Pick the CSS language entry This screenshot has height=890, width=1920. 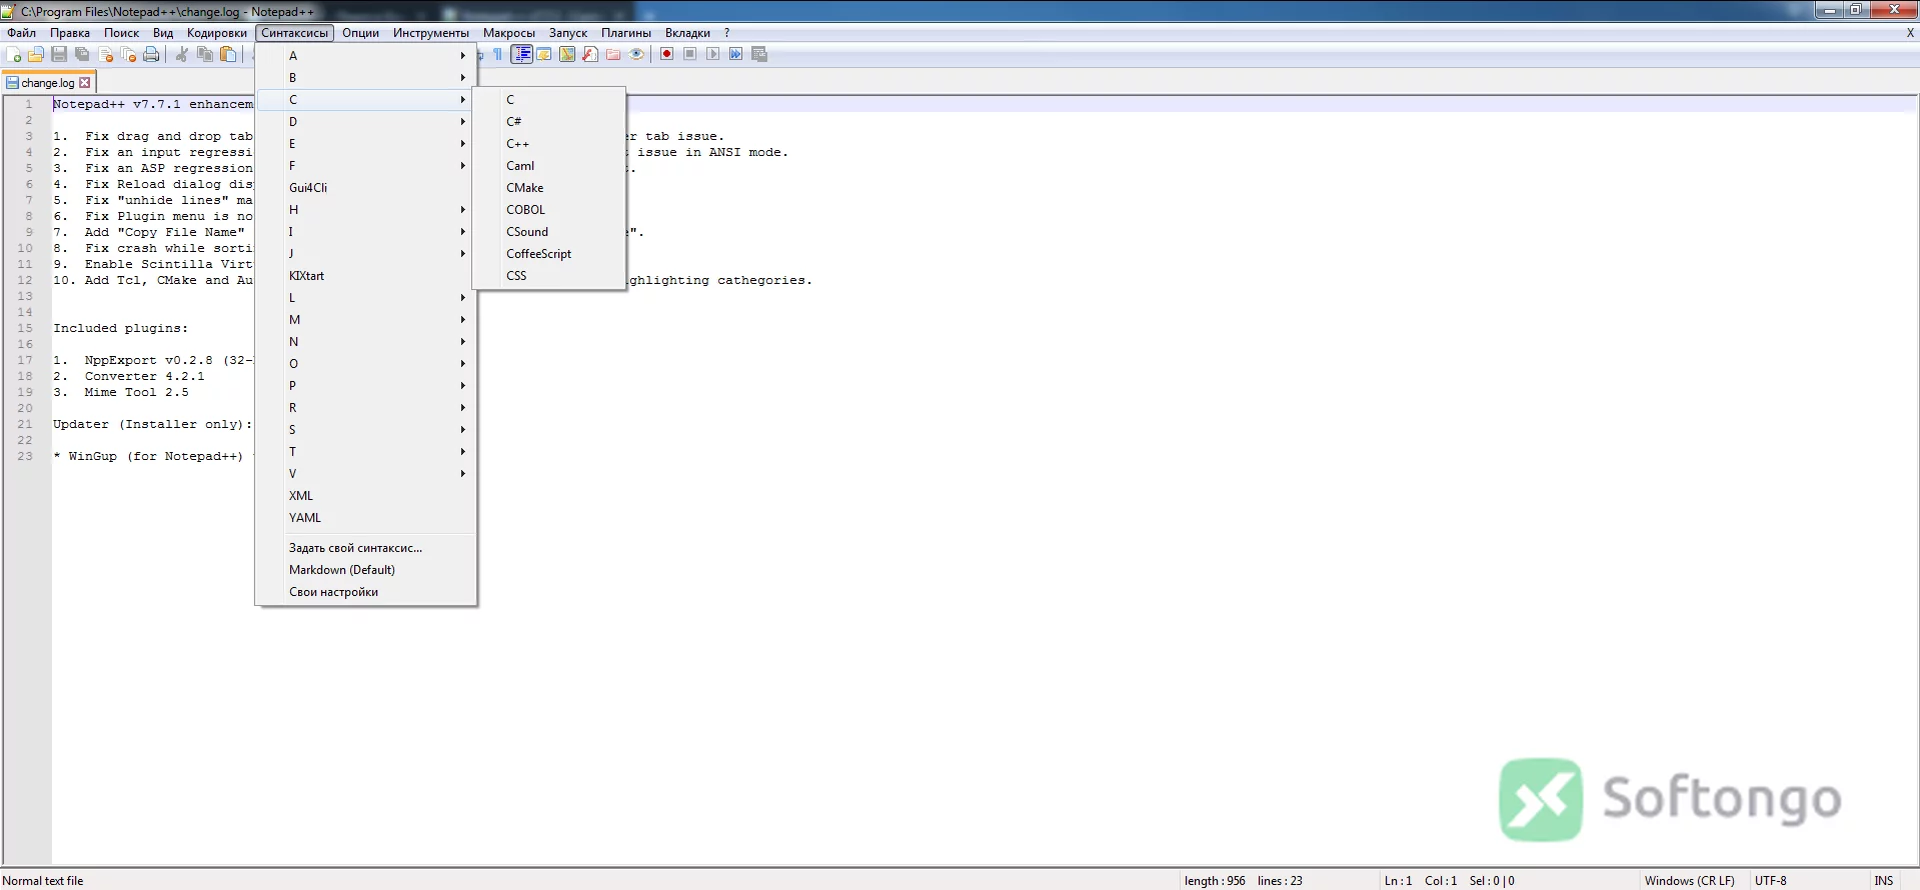click(x=549, y=276)
